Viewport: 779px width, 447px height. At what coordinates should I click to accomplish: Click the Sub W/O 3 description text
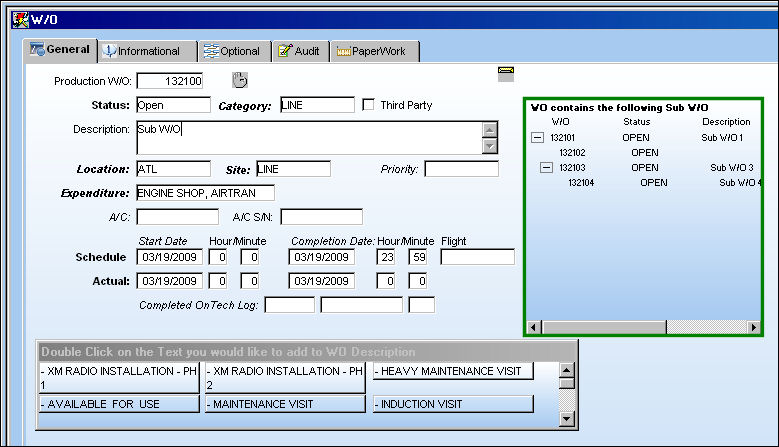(732, 167)
